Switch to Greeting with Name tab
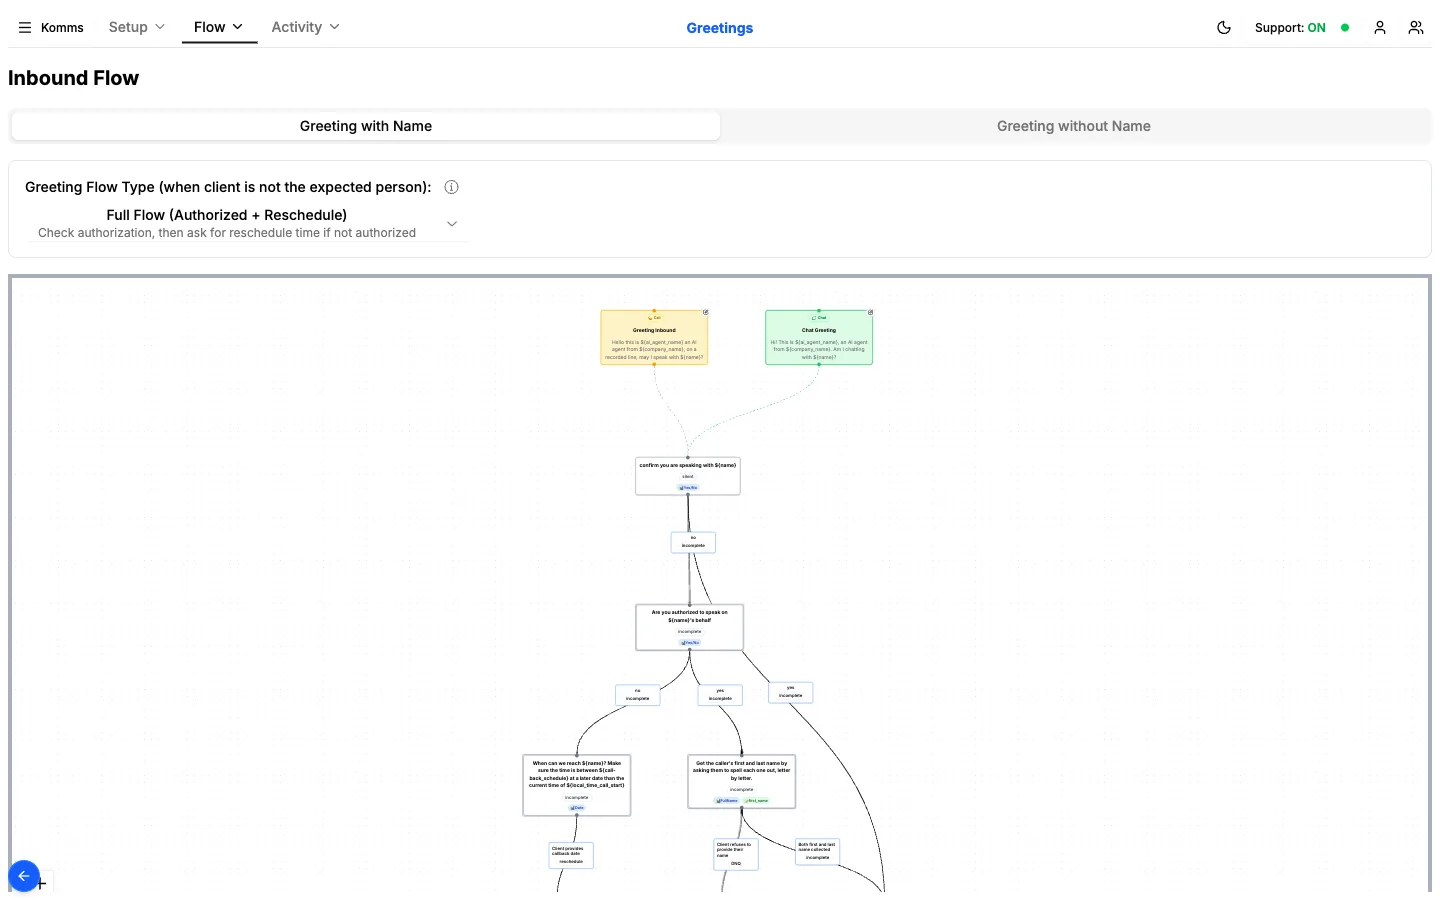1440x900 pixels. click(366, 126)
